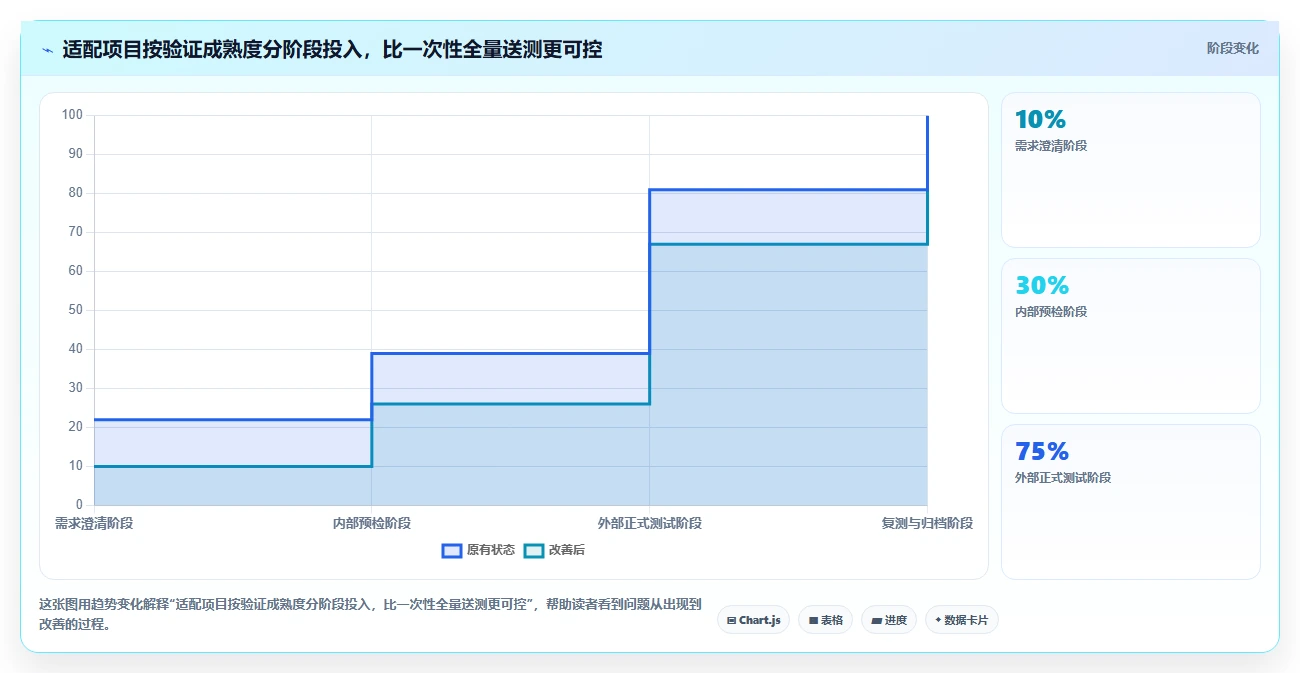Click the 原有状态 legend color box
Viewport: 1300px width, 673px height.
[452, 550]
